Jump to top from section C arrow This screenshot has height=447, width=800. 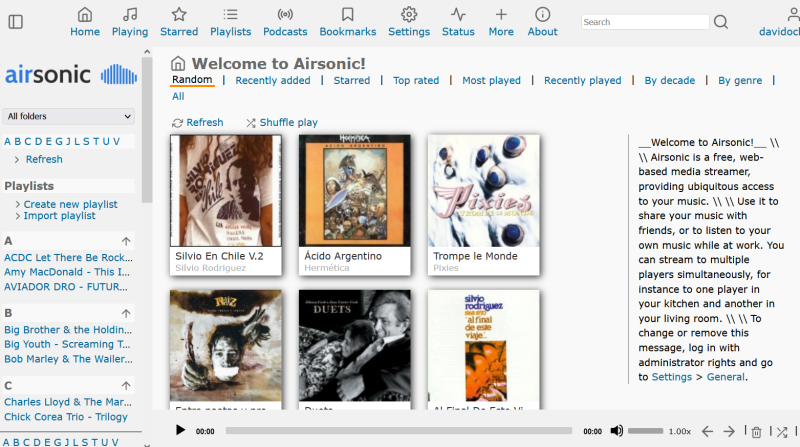(126, 386)
